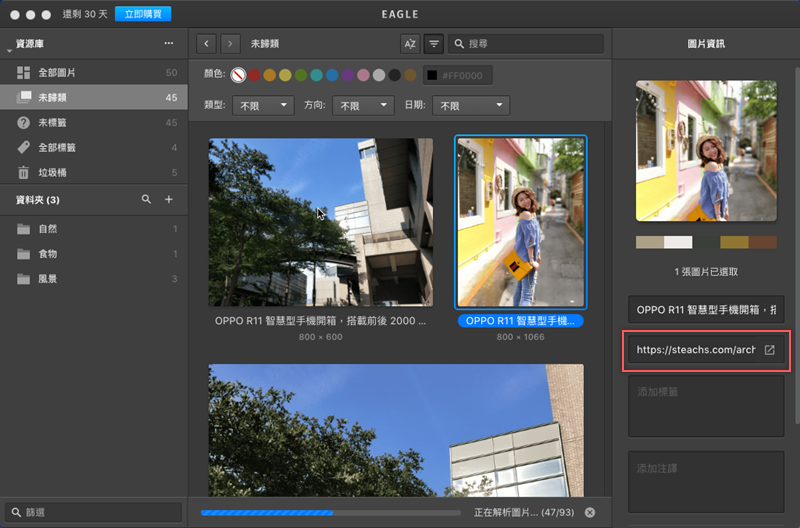Click the back navigation arrow
Screen dimensions: 800x528
pos(207,44)
